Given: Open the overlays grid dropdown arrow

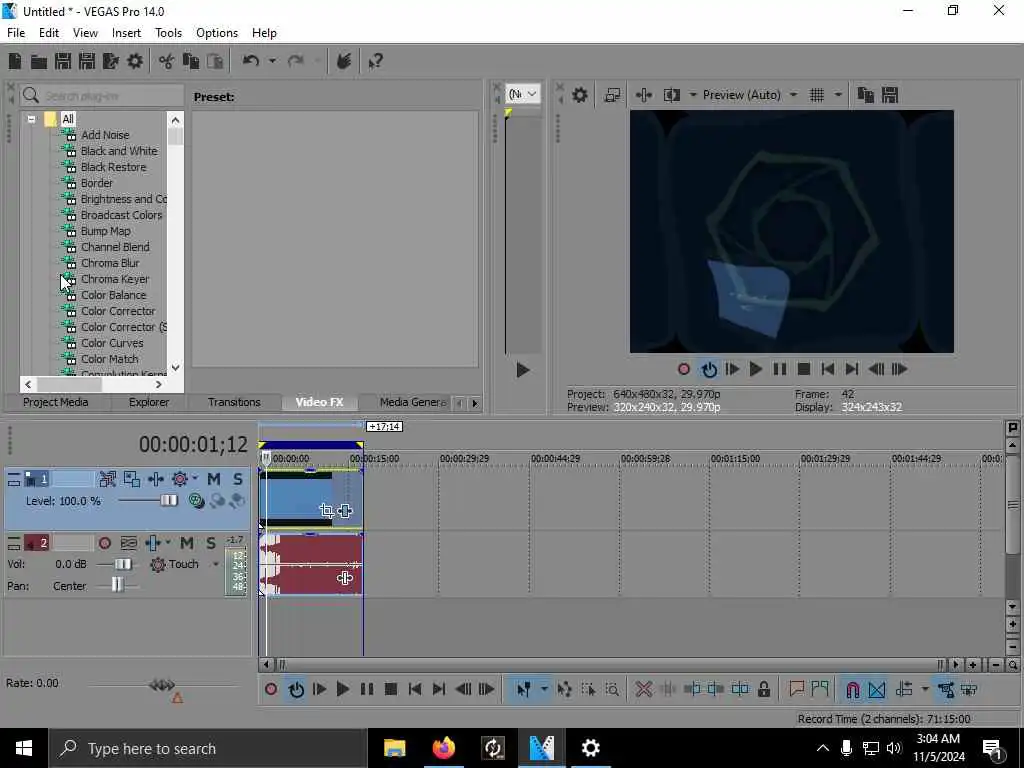Looking at the screenshot, I should coord(838,95).
